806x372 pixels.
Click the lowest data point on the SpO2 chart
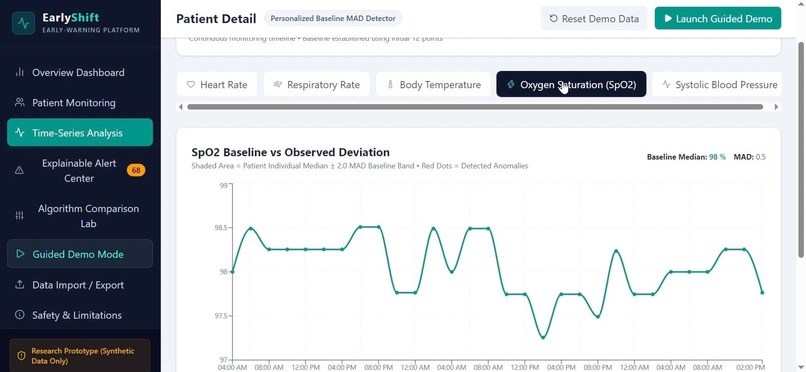tap(543, 338)
